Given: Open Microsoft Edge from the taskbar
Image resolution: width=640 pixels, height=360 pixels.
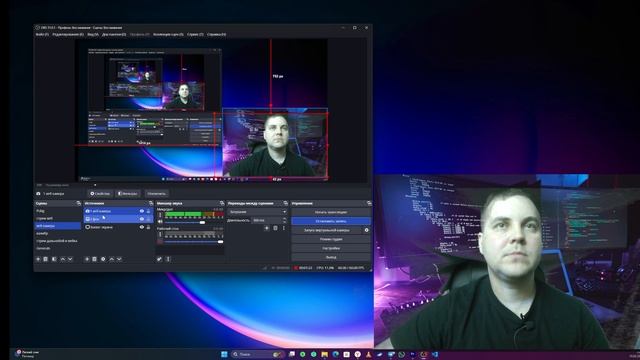Looking at the screenshot, I should tap(336, 354).
